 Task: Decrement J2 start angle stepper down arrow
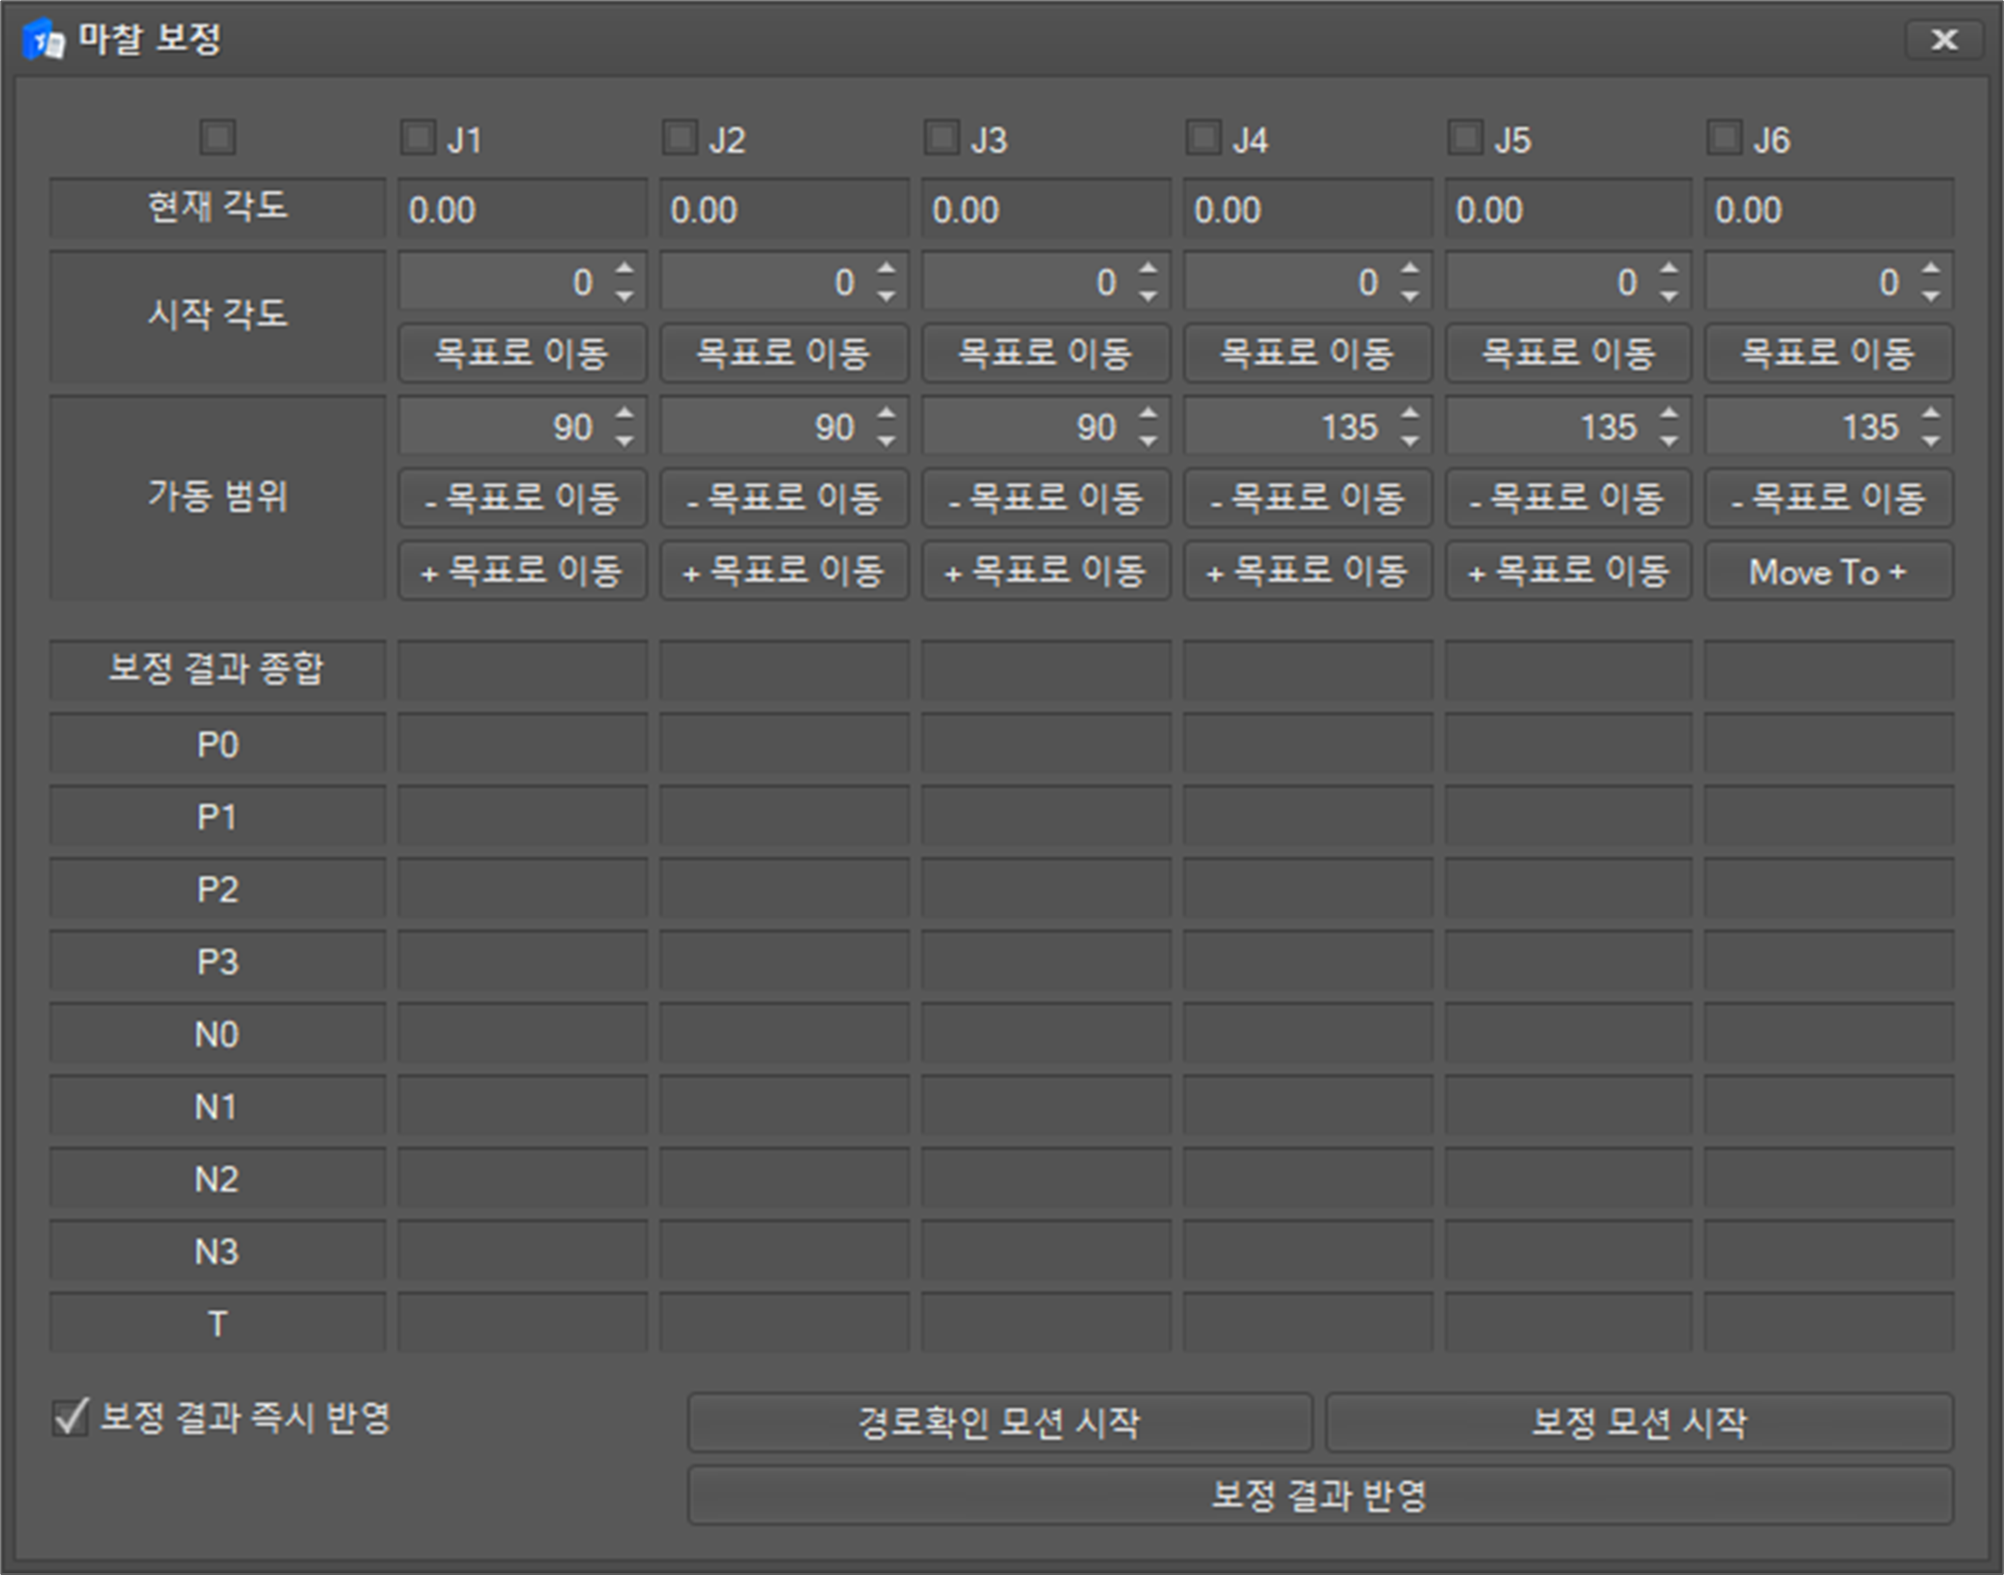pos(886,297)
